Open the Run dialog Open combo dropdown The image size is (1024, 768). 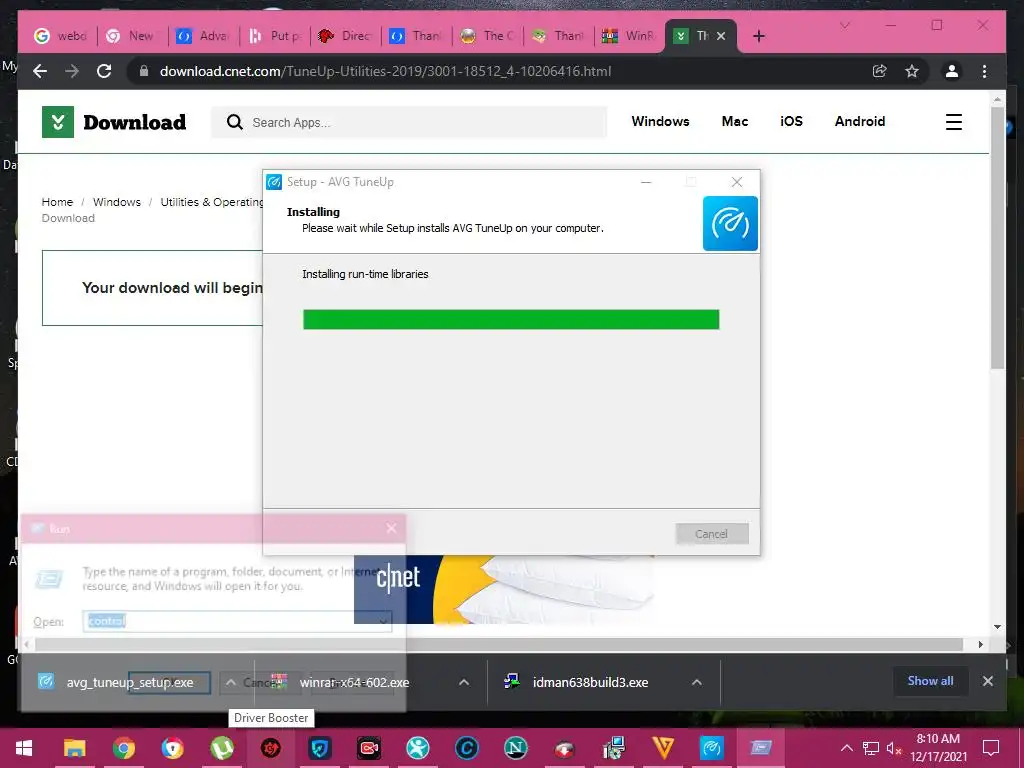[383, 621]
